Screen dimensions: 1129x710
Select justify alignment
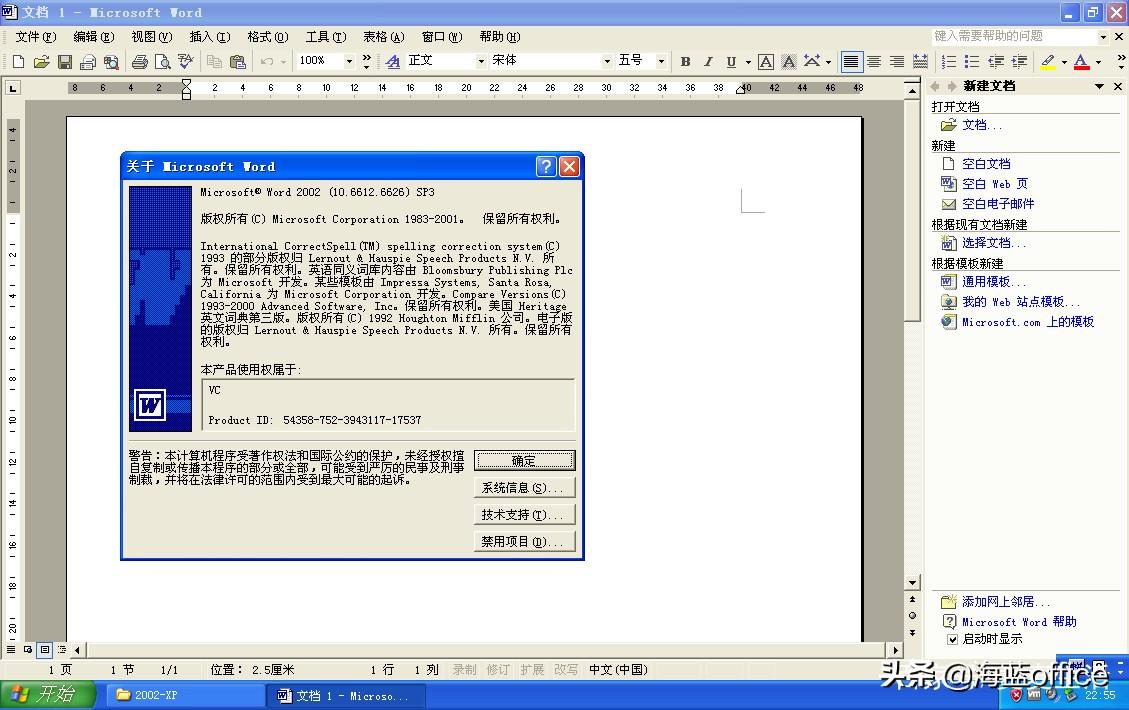851,62
